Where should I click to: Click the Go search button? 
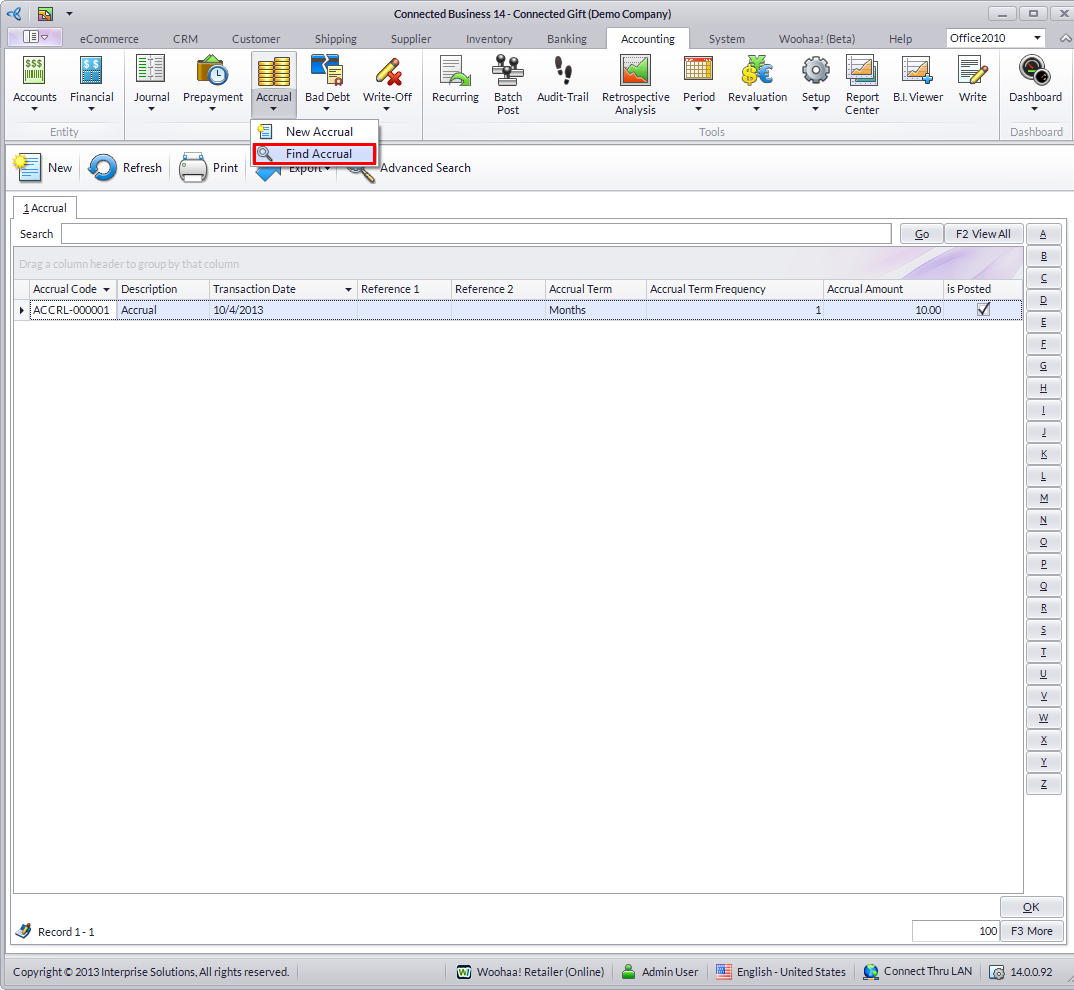pyautogui.click(x=921, y=234)
